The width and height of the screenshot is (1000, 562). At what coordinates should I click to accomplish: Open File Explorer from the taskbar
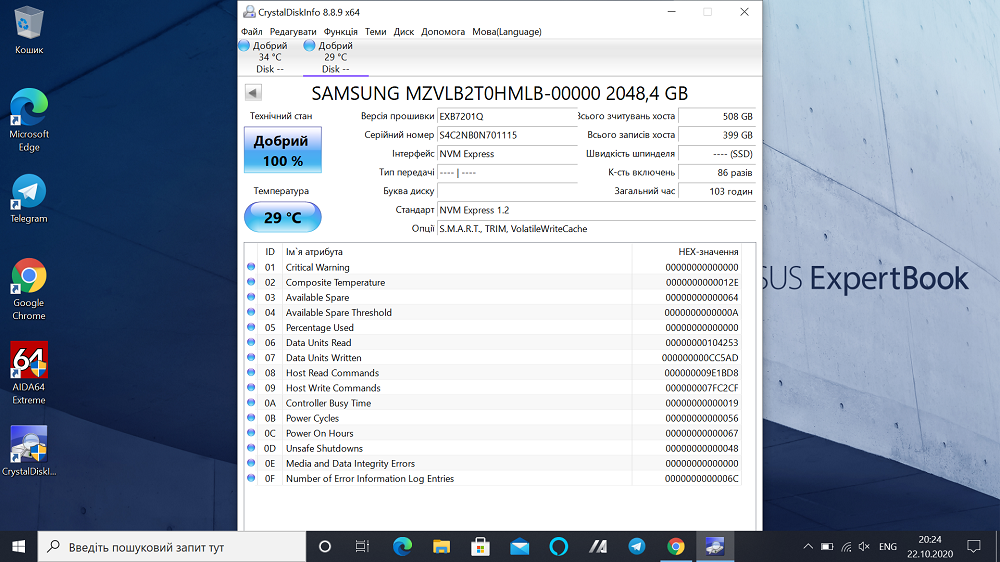point(441,547)
